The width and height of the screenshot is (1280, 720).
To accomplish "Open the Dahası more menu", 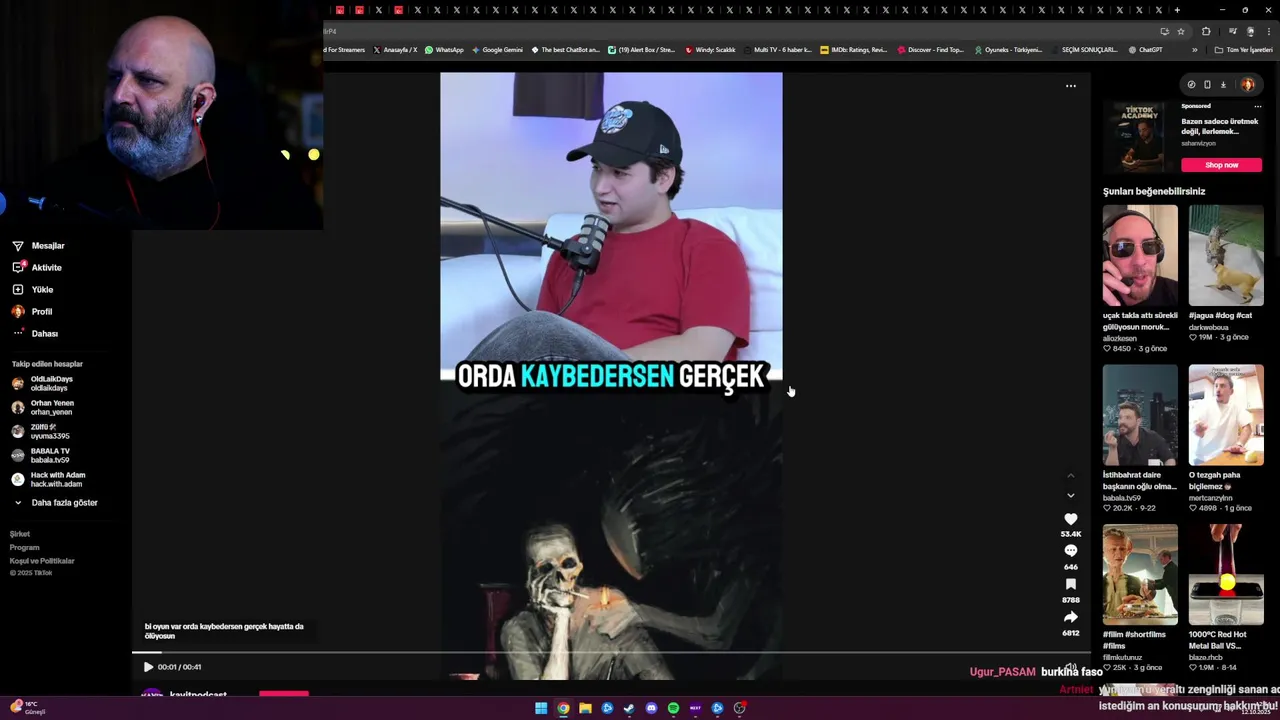I will click(35, 334).
